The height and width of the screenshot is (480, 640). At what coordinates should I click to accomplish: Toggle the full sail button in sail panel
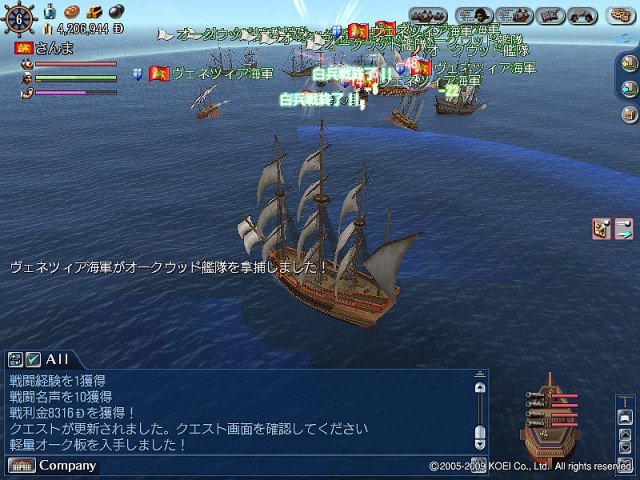[x=625, y=417]
